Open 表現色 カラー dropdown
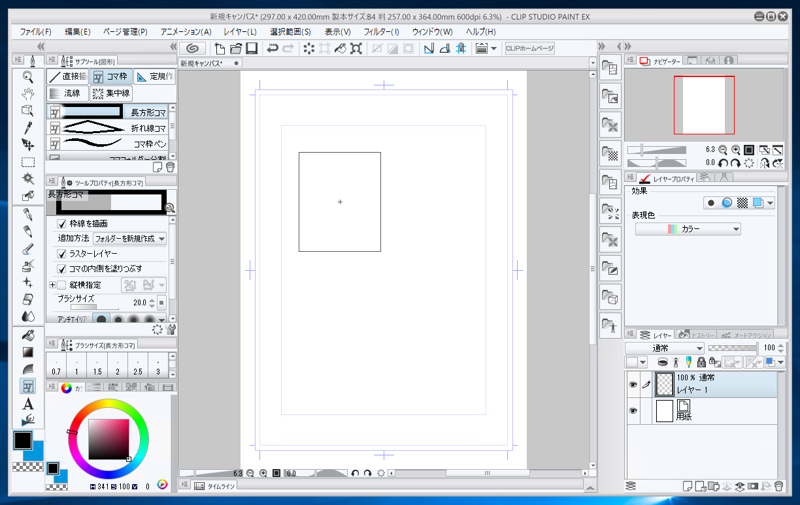800x505 pixels. click(x=687, y=229)
